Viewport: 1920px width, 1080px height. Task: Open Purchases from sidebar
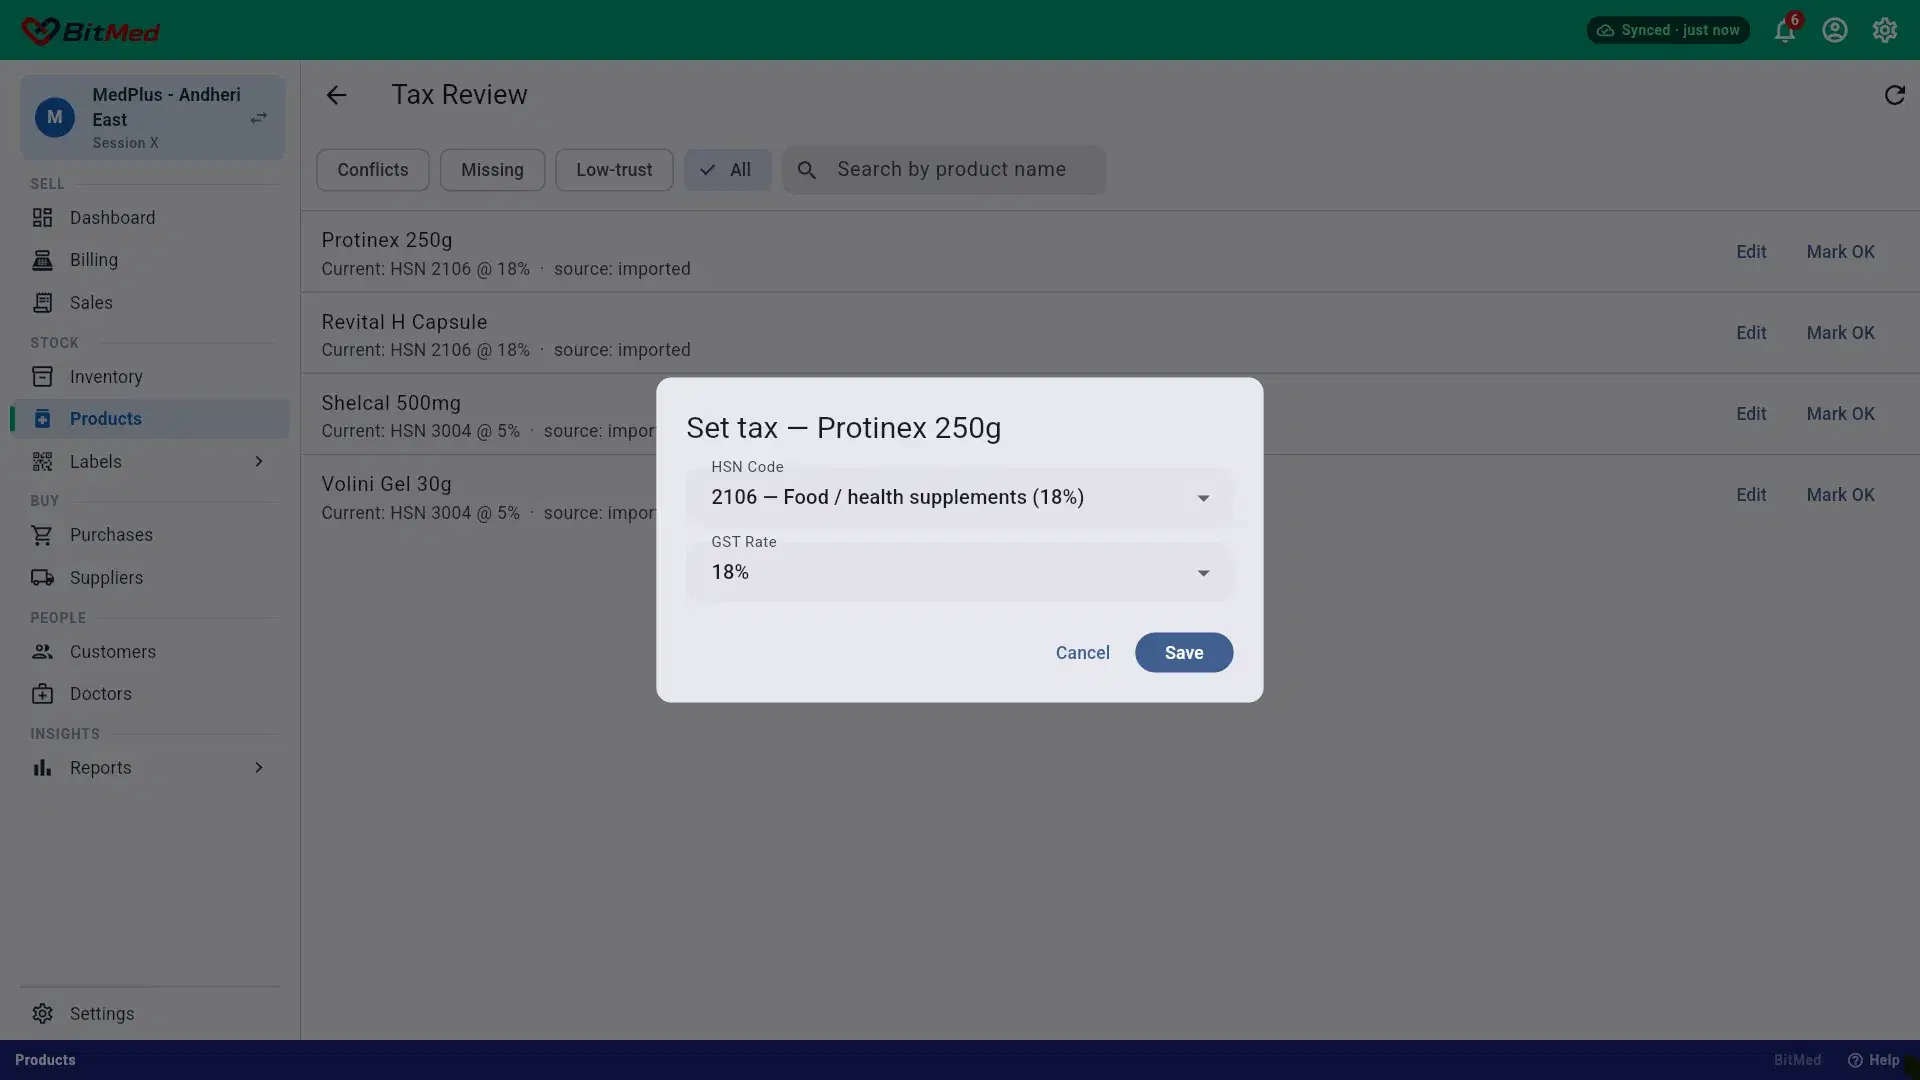150,535
